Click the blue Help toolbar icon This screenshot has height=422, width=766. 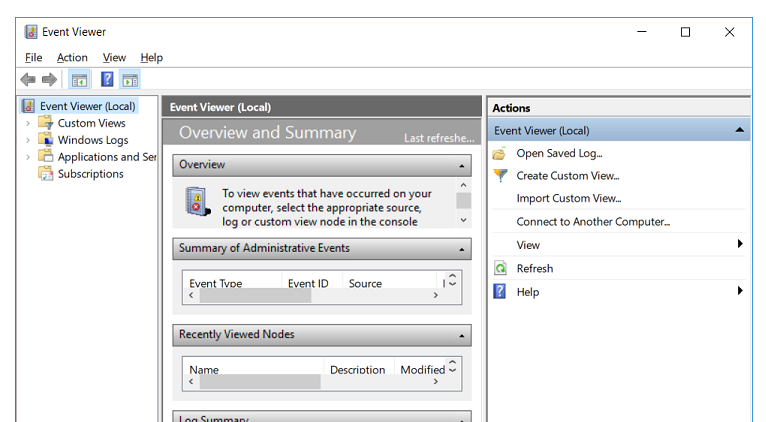[107, 80]
